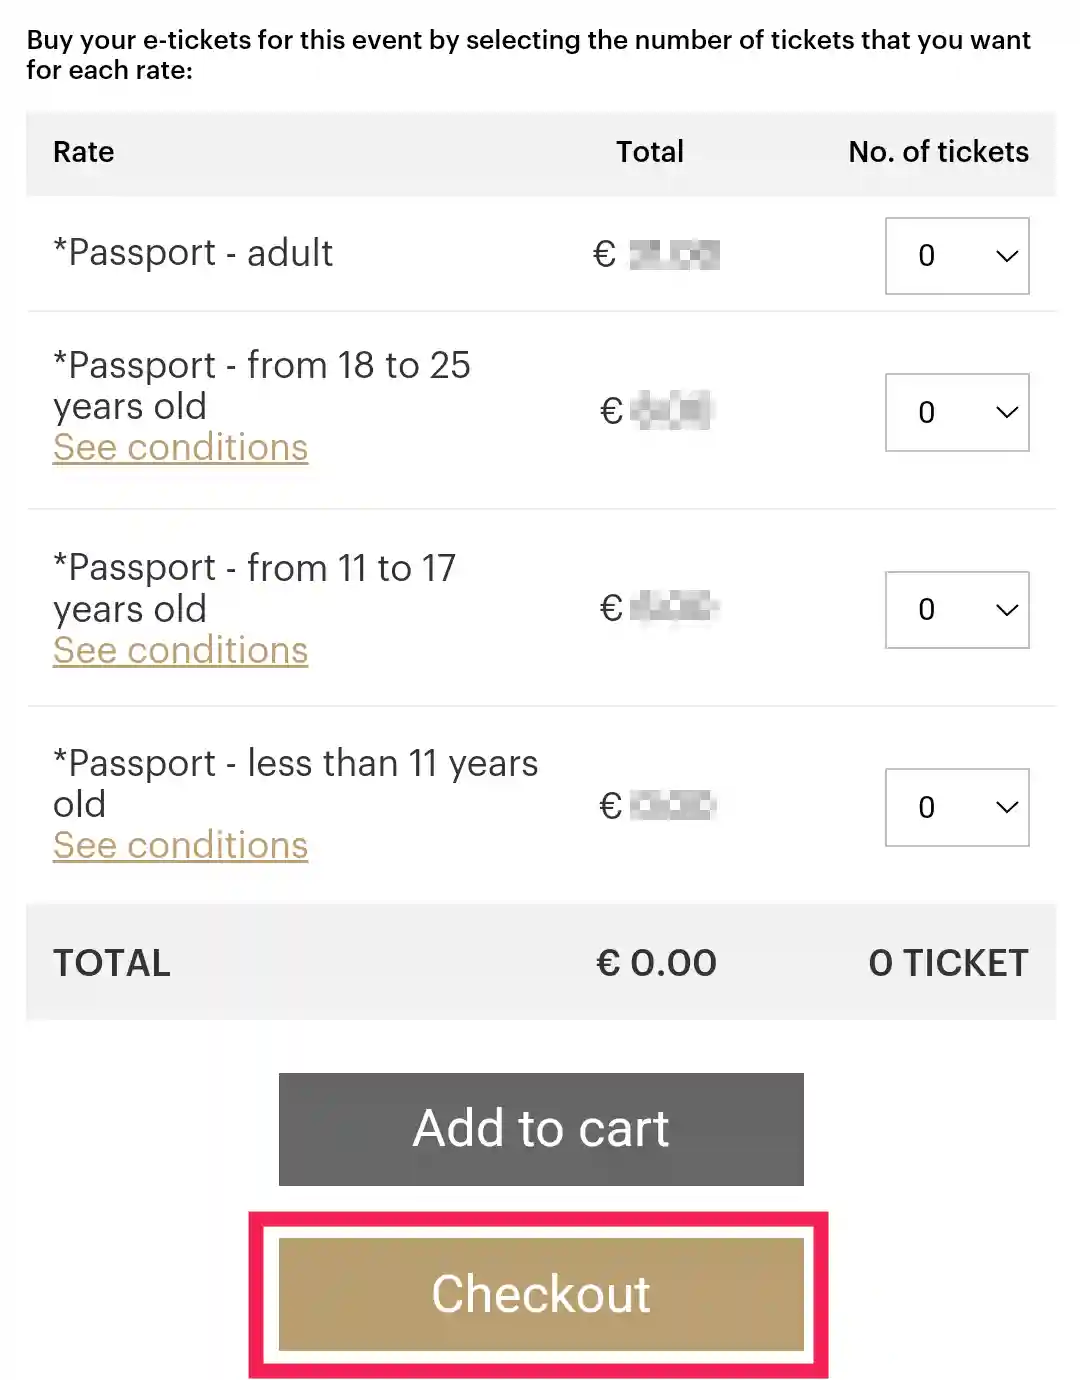
Task: Follow See conditions link for under-11 rate
Action: point(180,846)
